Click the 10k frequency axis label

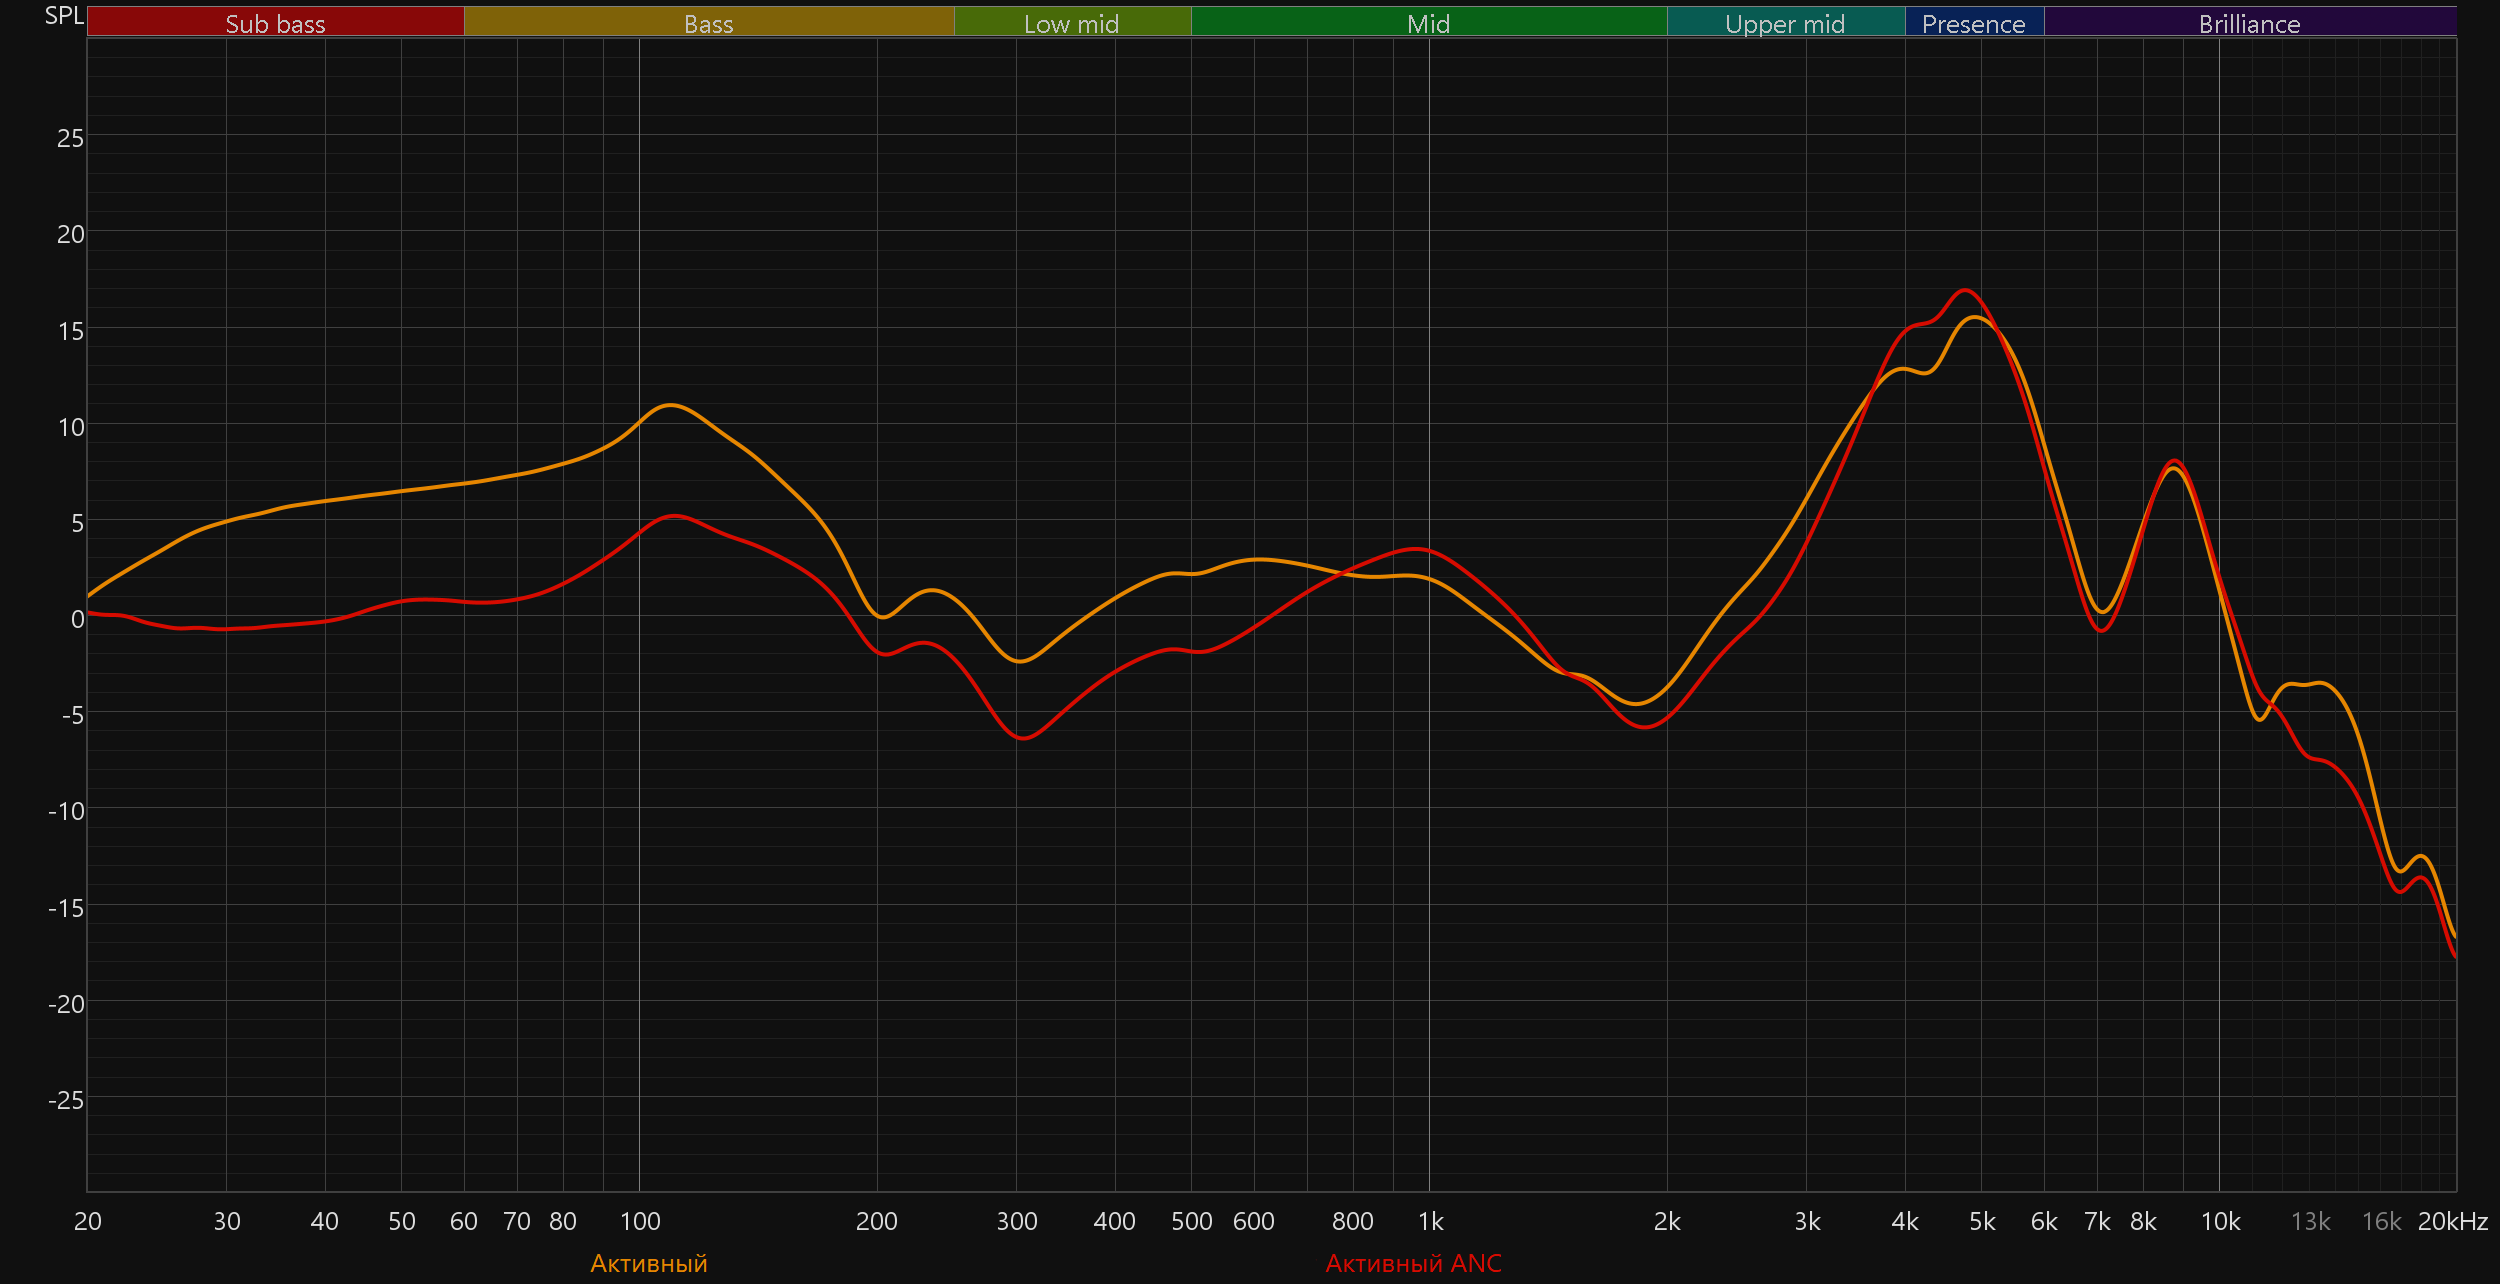(2221, 1221)
